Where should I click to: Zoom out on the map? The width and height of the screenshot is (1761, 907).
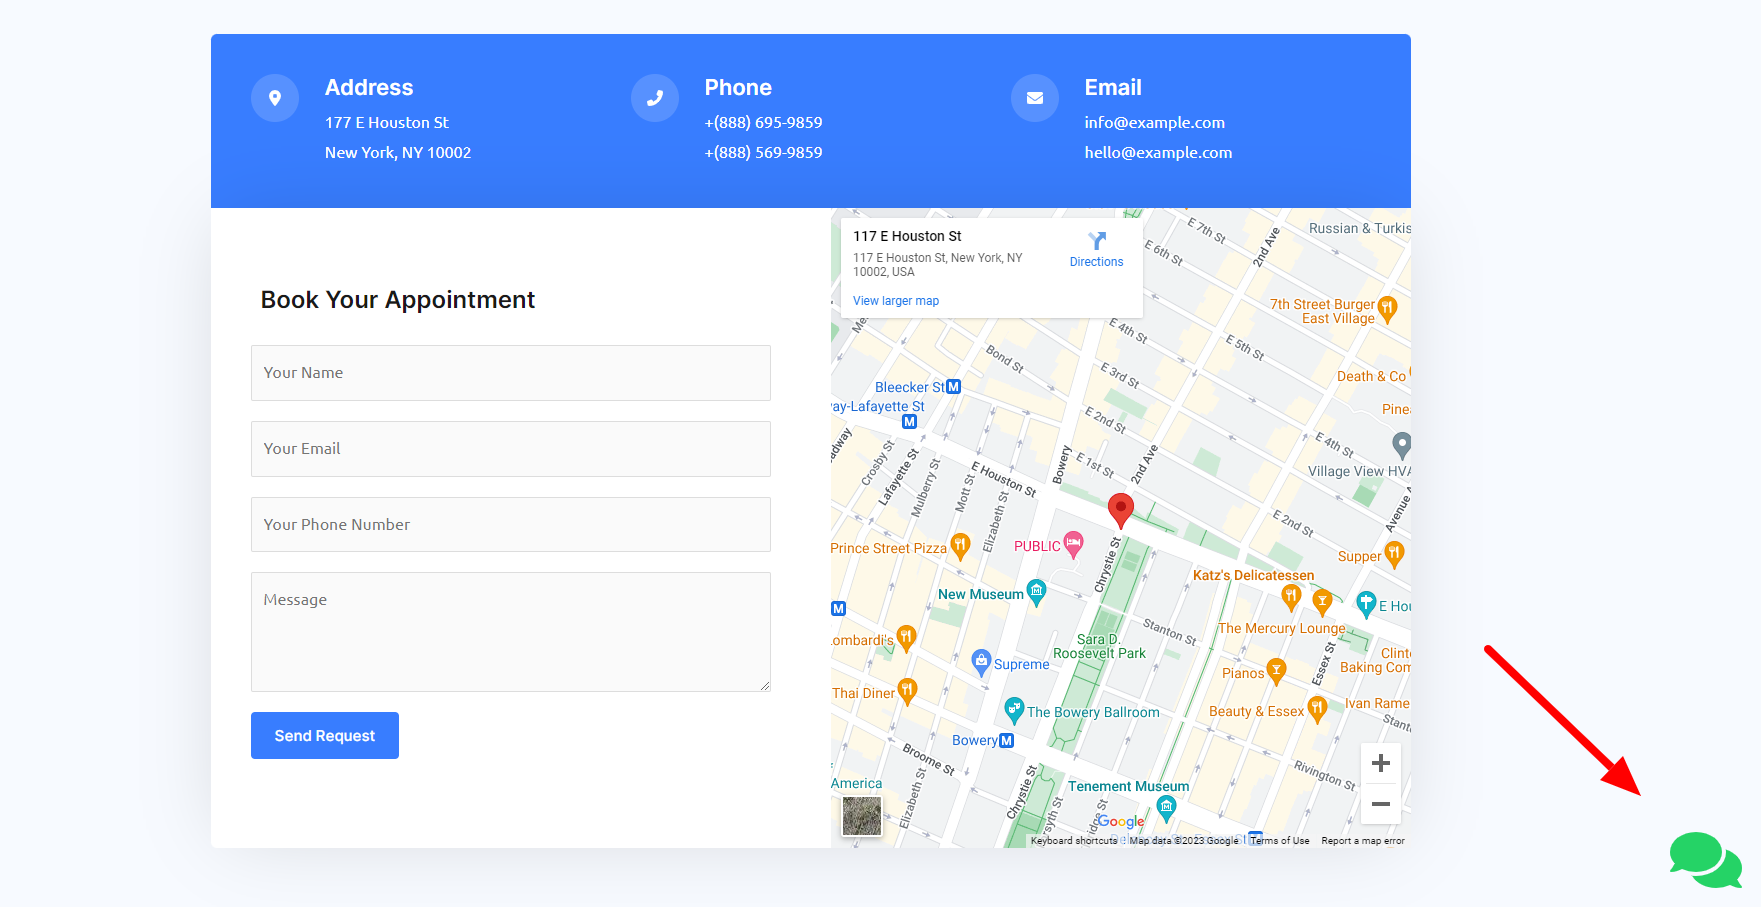[x=1381, y=804]
